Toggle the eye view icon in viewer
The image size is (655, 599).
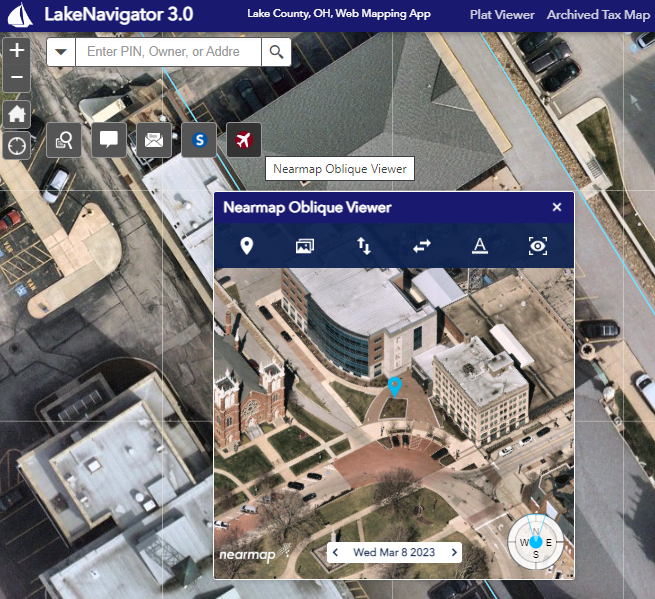click(x=538, y=246)
